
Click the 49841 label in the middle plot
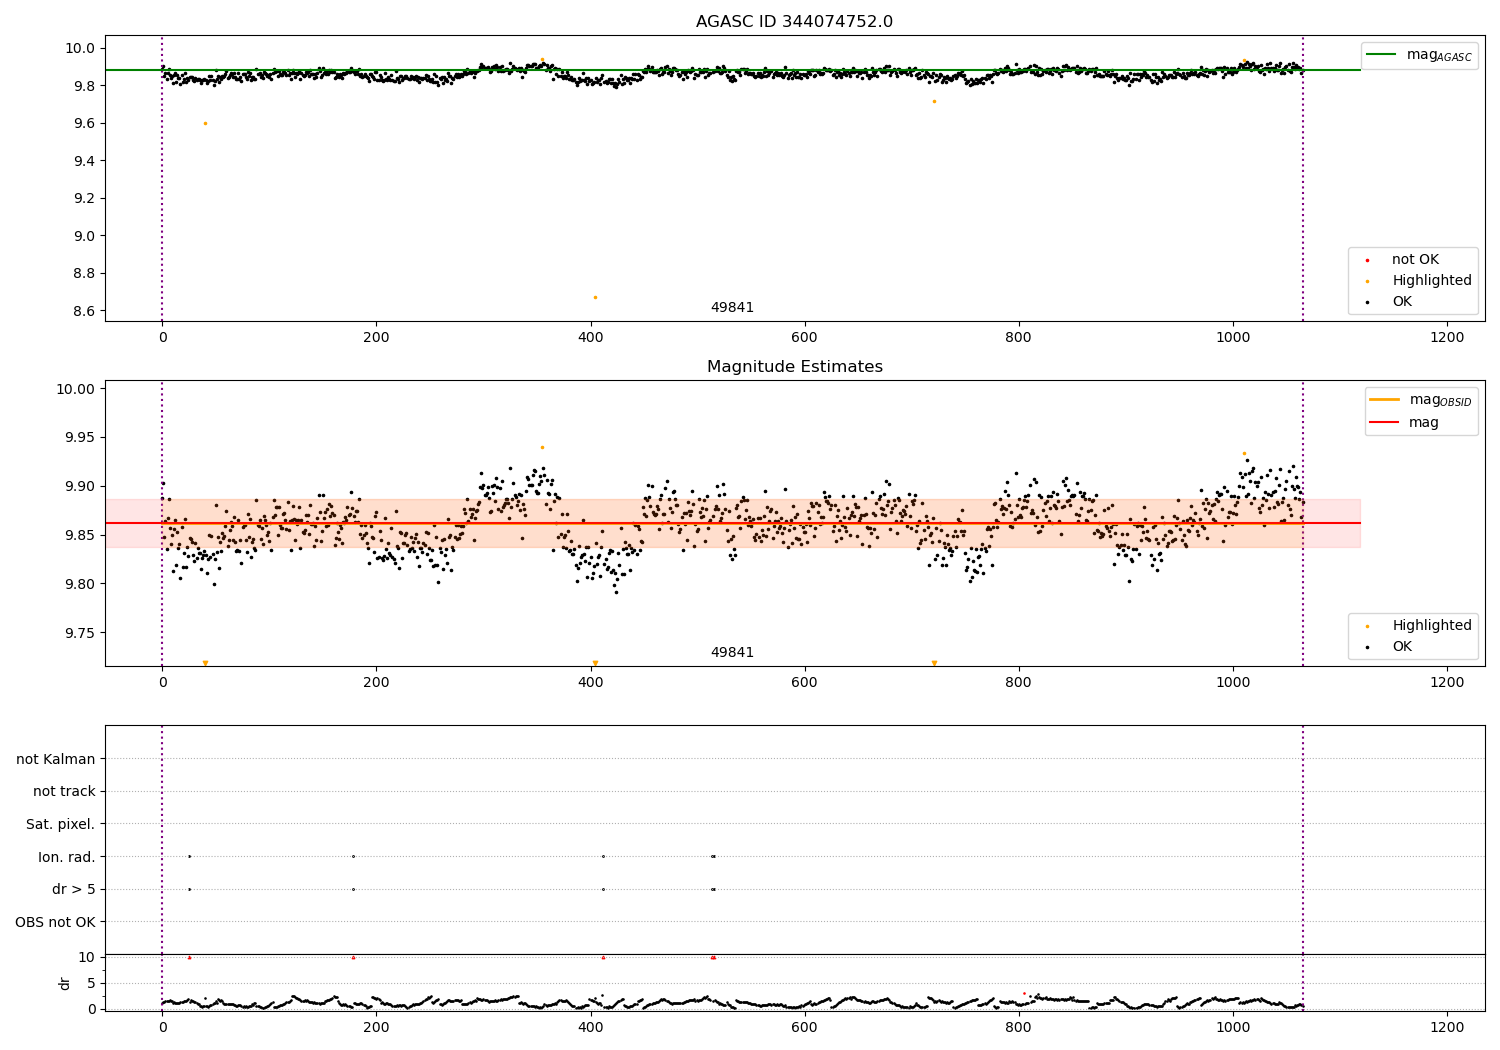[732, 652]
